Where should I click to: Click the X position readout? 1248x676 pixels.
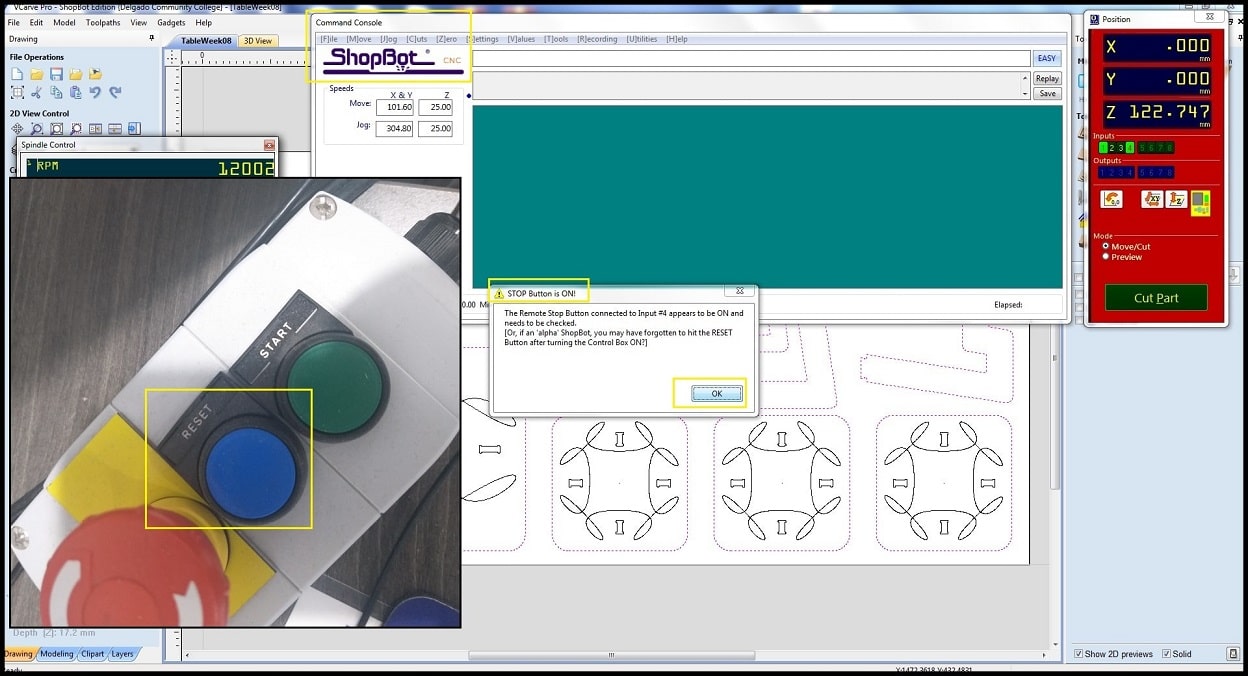[x=1157, y=46]
